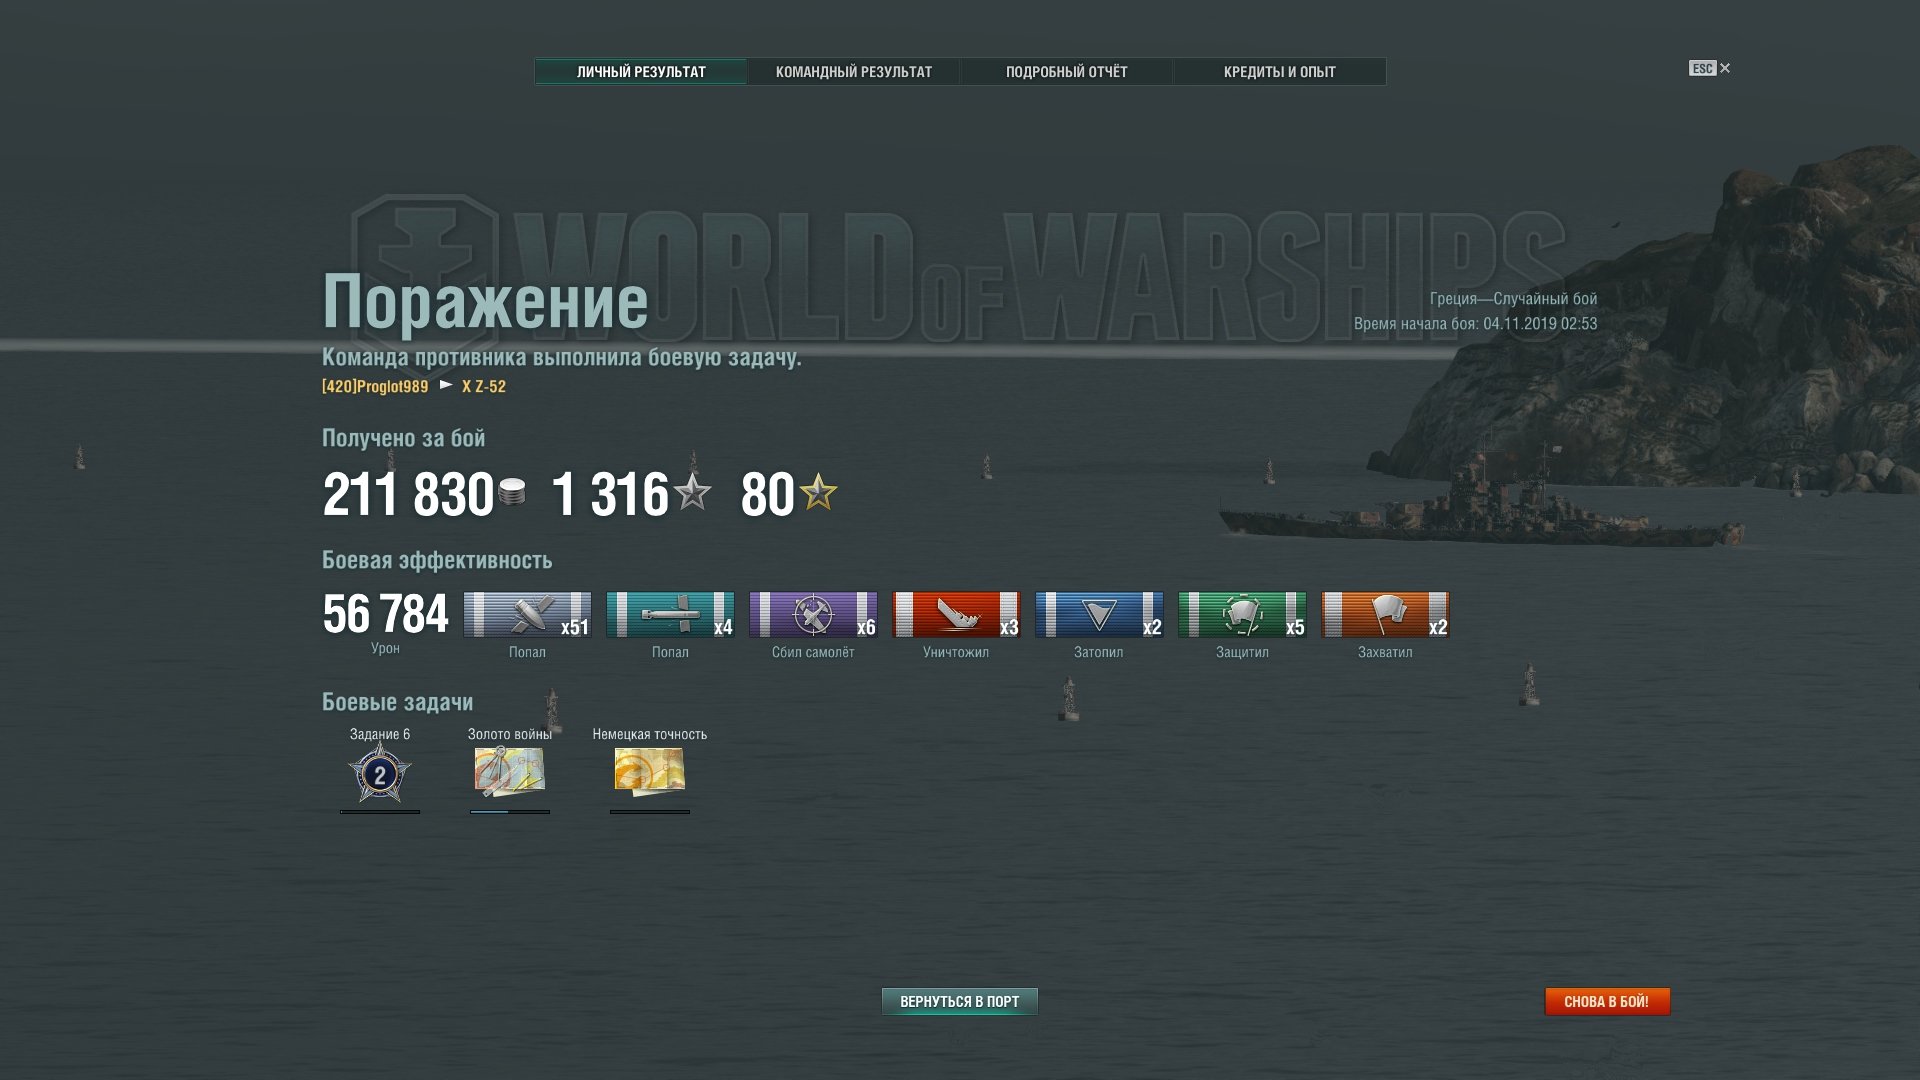1920x1080 pixels.
Task: Click the main battery hits ribbon x51
Action: (x=527, y=614)
